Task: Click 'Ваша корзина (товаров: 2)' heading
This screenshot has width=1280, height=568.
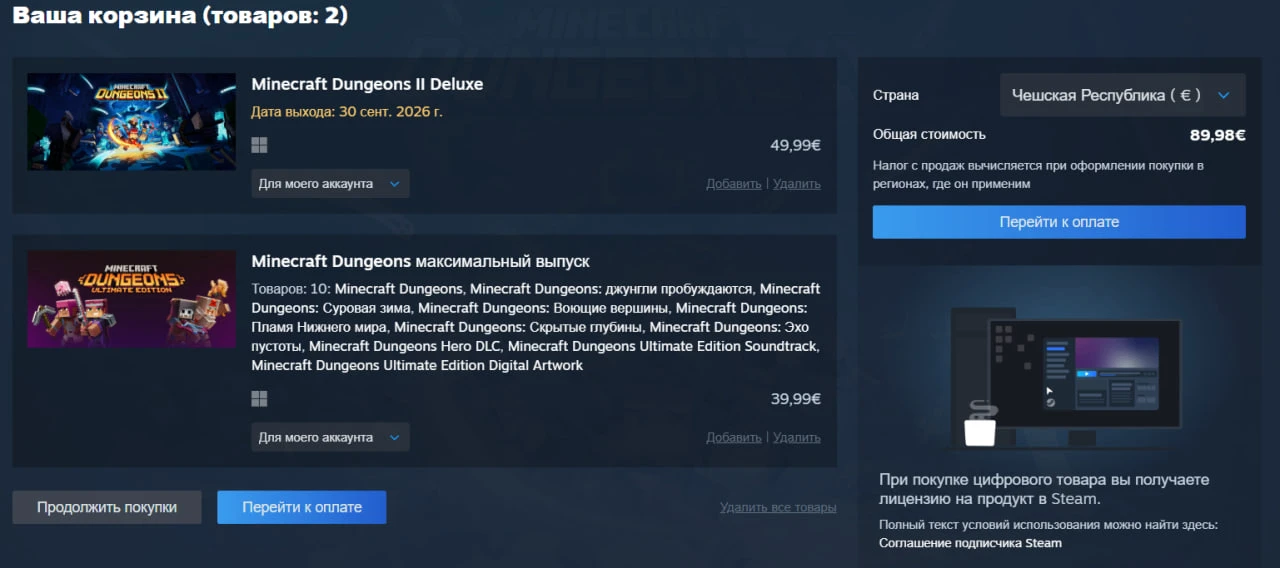Action: pyautogui.click(x=180, y=16)
